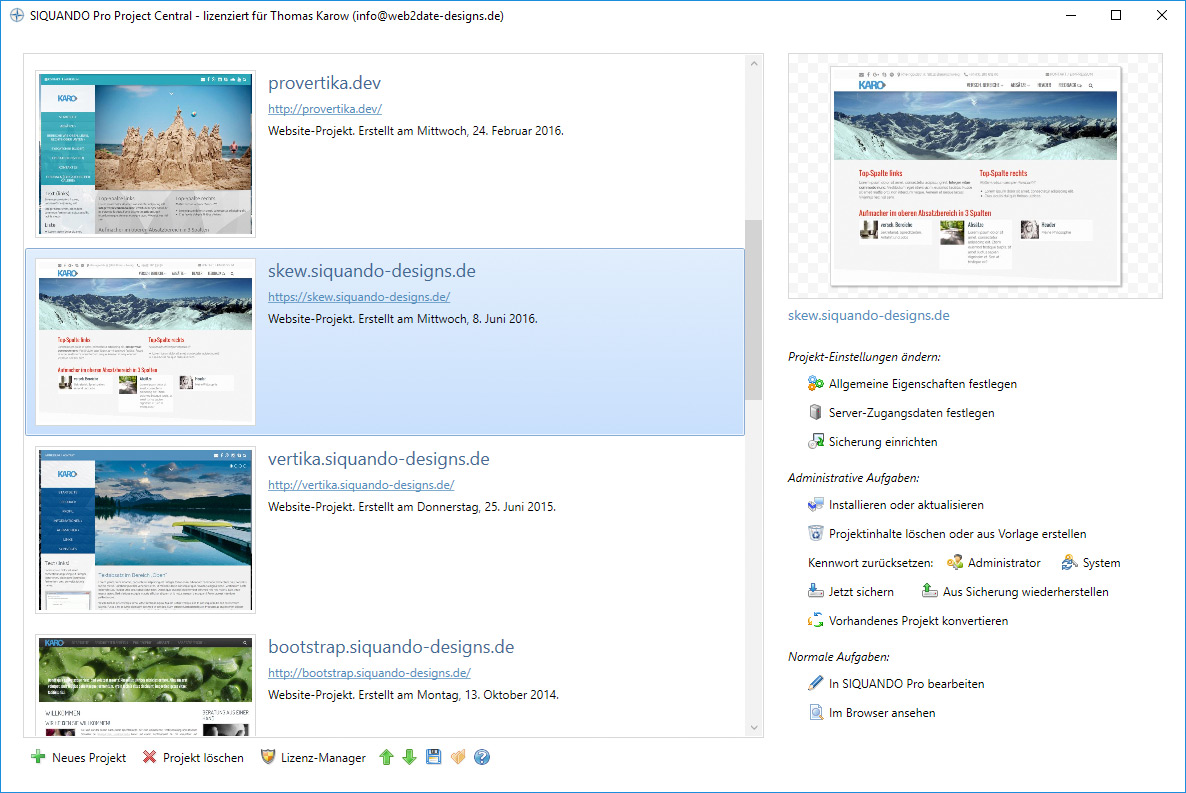Click the blue help question mark icon
Screen dimensions: 1186x793
[x=482, y=758]
